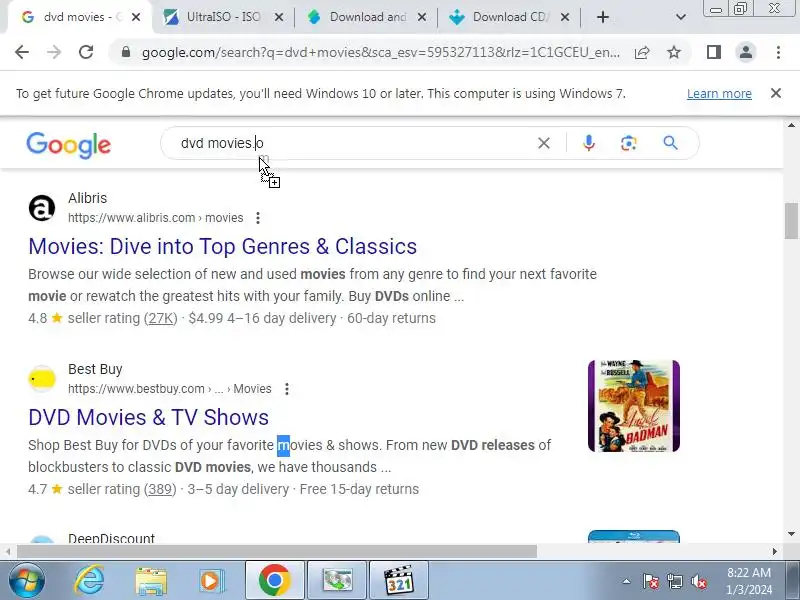The width and height of the screenshot is (800, 600).
Task: Expand the tab search dropdown arrow
Action: pos(680,17)
